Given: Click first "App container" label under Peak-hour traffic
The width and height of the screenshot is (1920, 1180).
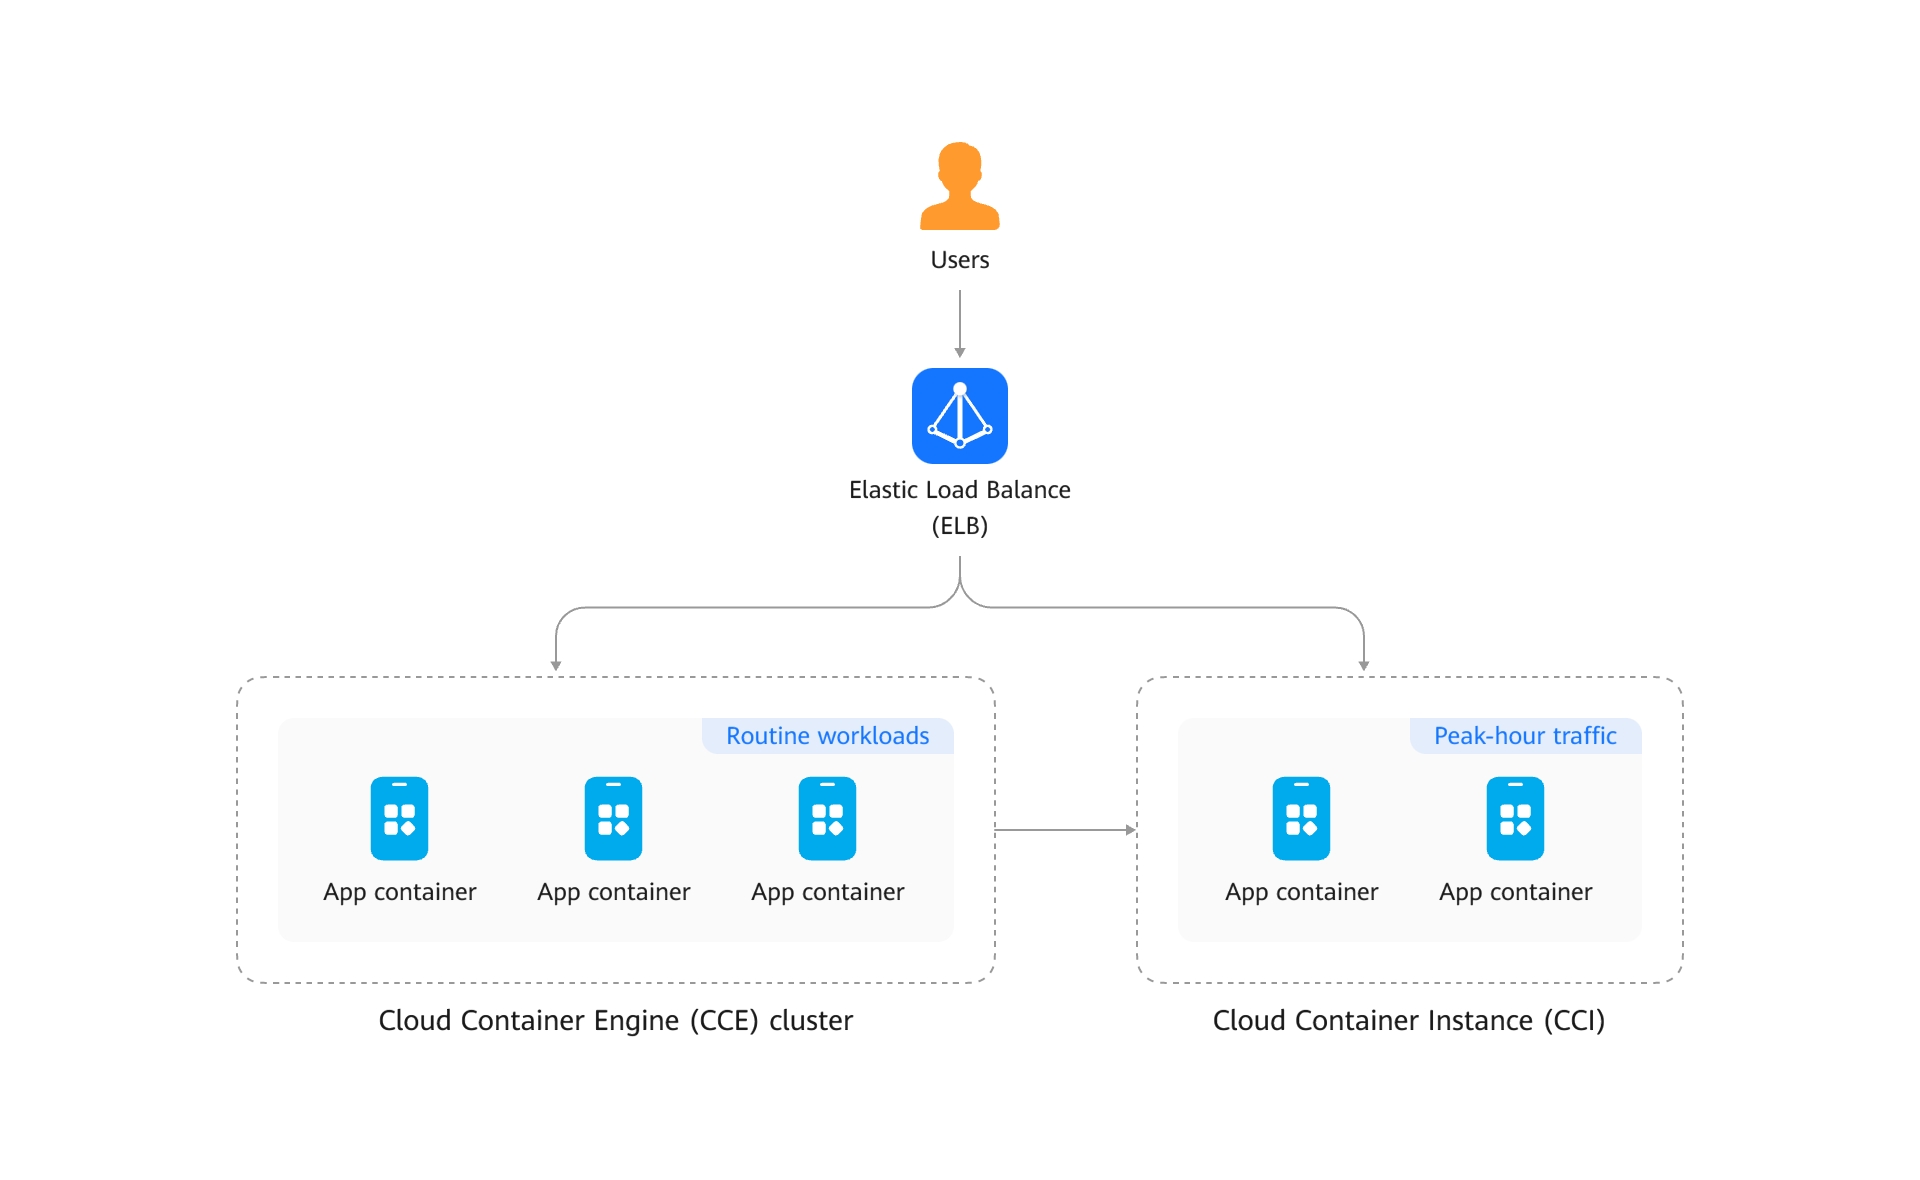Looking at the screenshot, I should [1301, 892].
